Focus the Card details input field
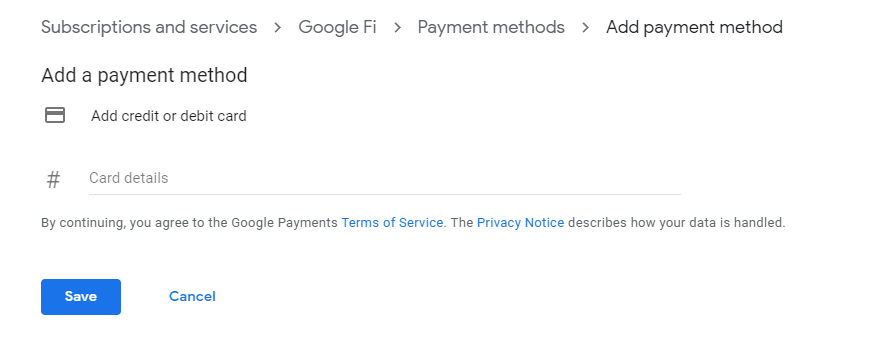880x361 pixels. [385, 179]
